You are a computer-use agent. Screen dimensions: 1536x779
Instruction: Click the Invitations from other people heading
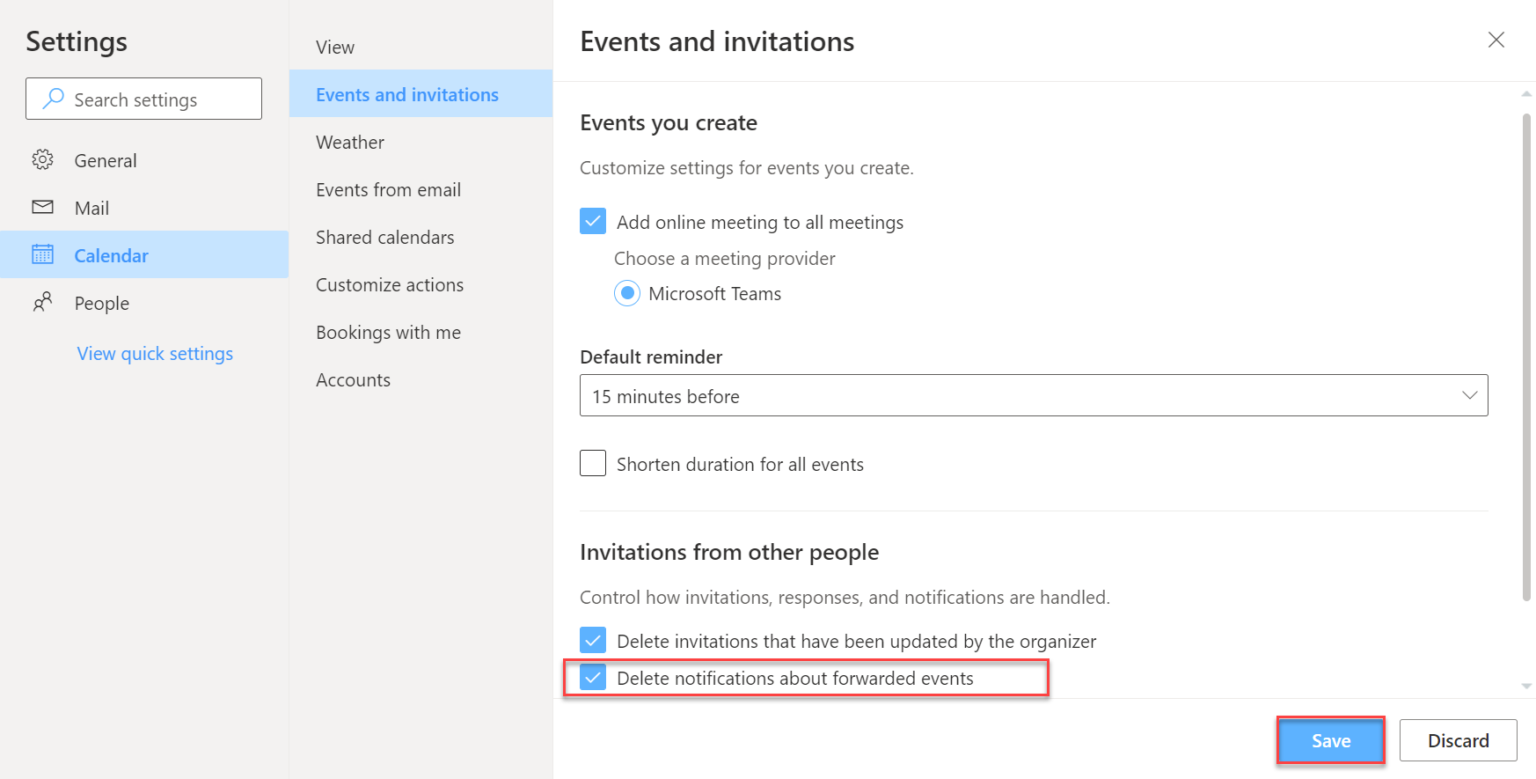[730, 552]
